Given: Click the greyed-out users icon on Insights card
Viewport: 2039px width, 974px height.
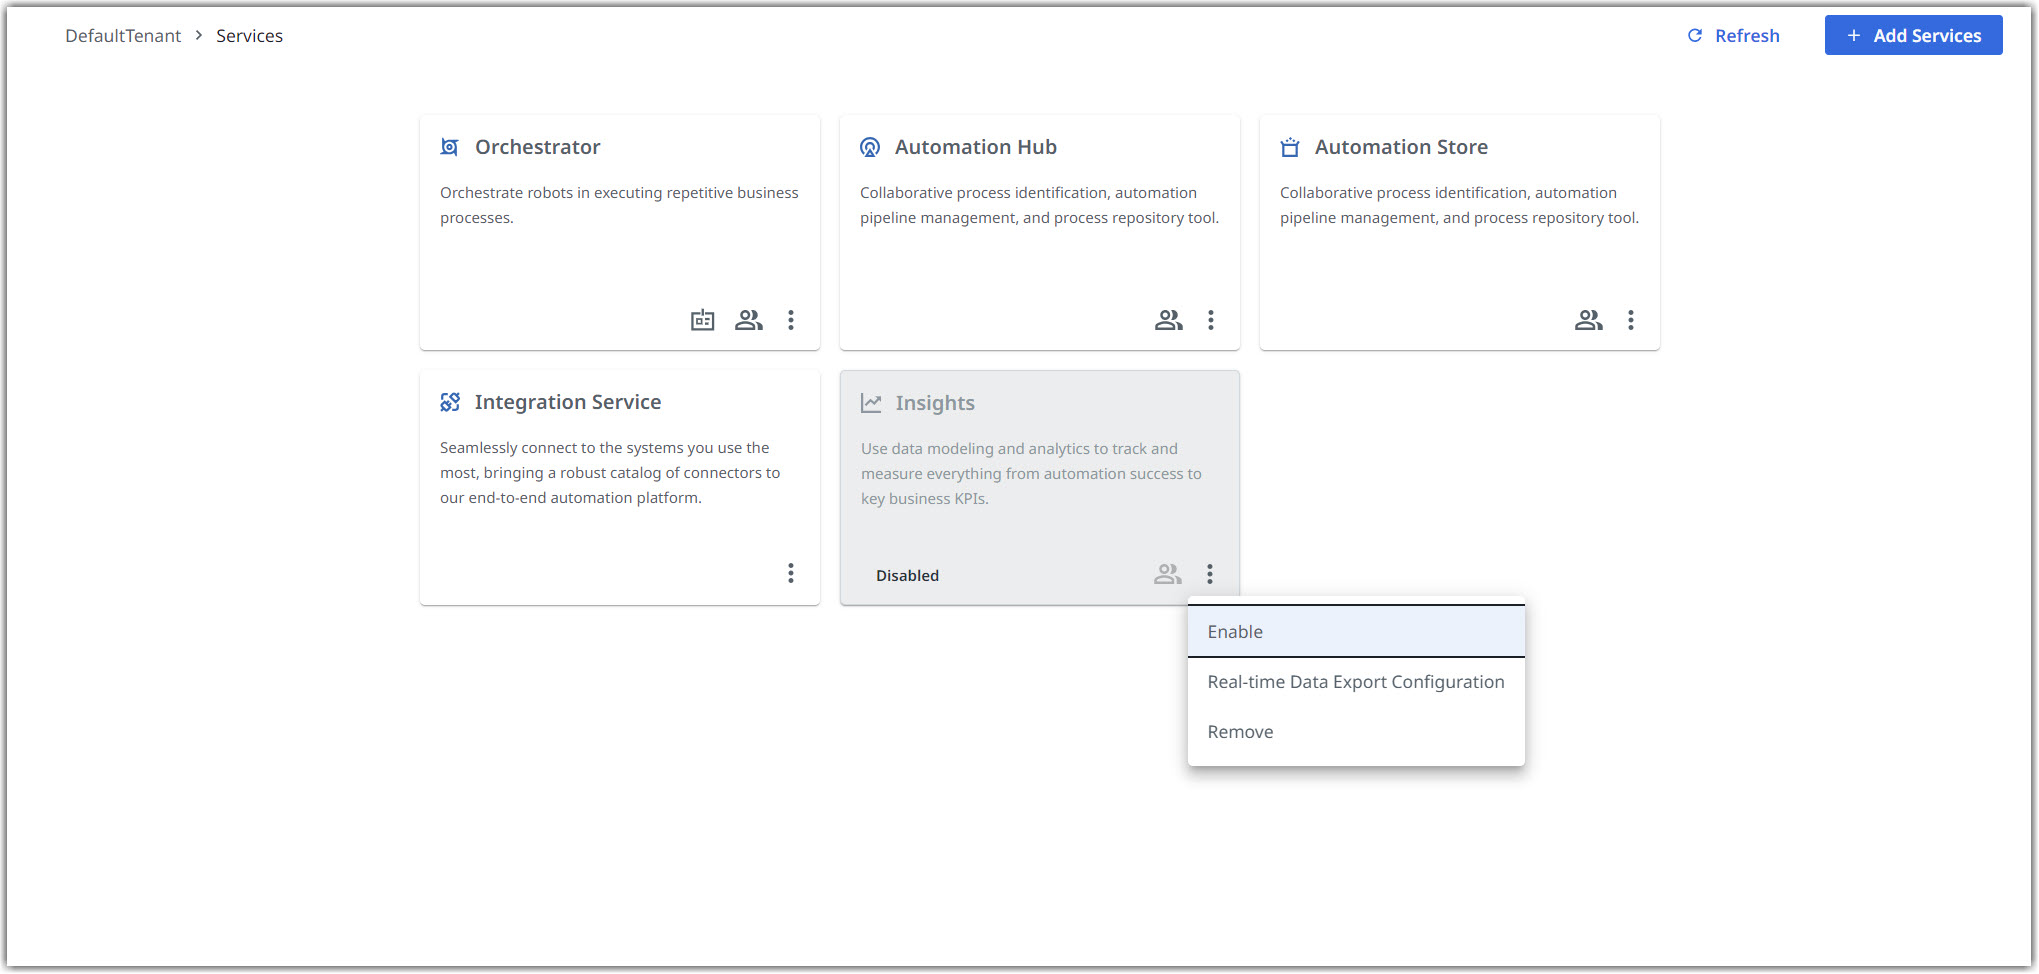Looking at the screenshot, I should (x=1167, y=573).
